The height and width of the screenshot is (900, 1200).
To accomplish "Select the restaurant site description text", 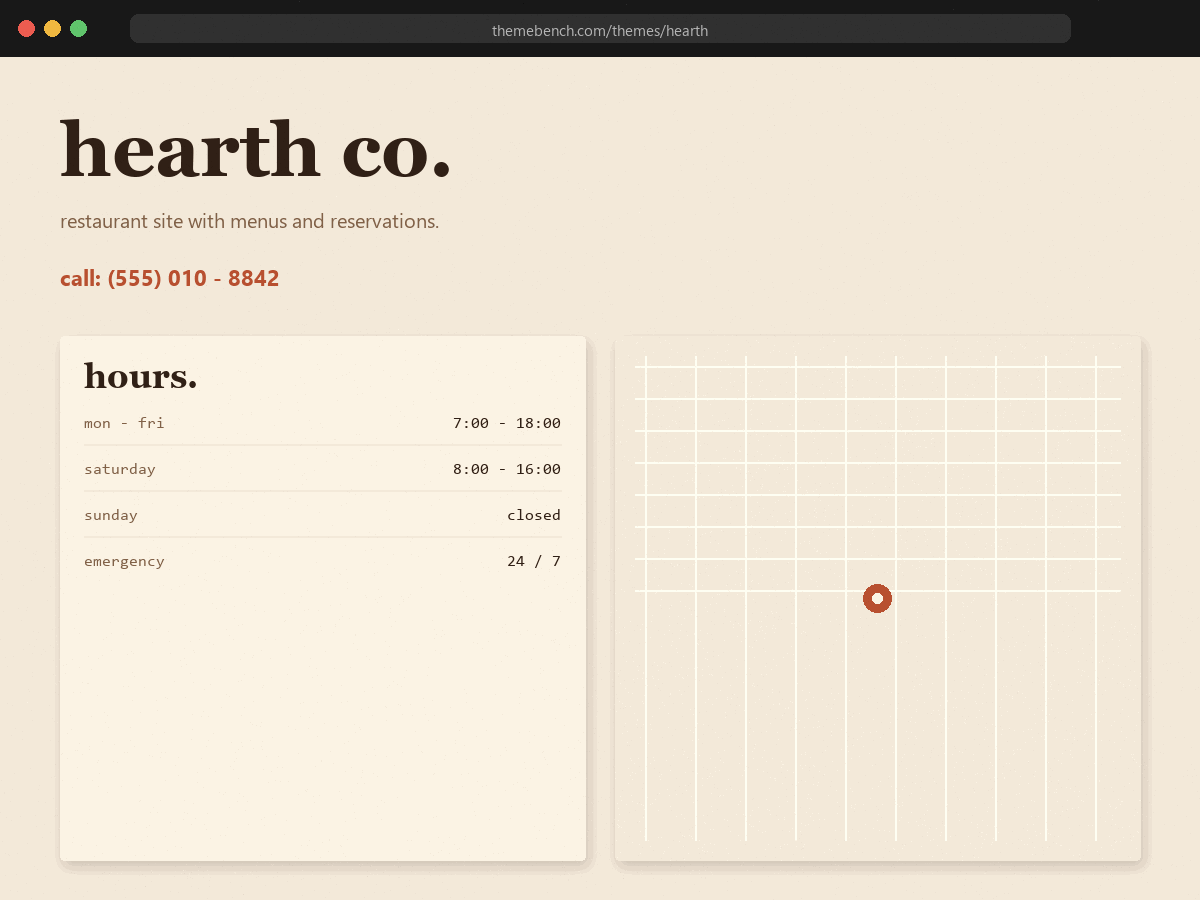I will pyautogui.click(x=250, y=221).
